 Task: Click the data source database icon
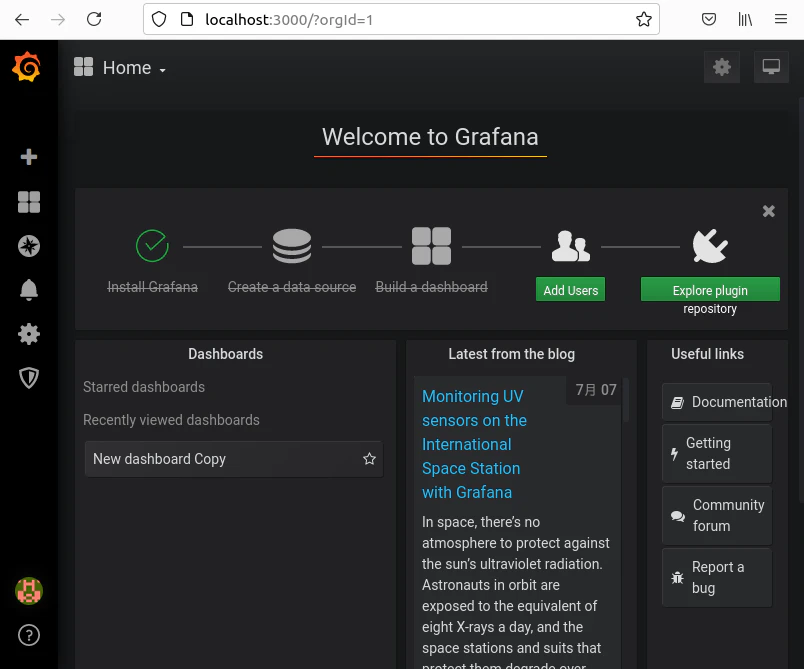(292, 246)
